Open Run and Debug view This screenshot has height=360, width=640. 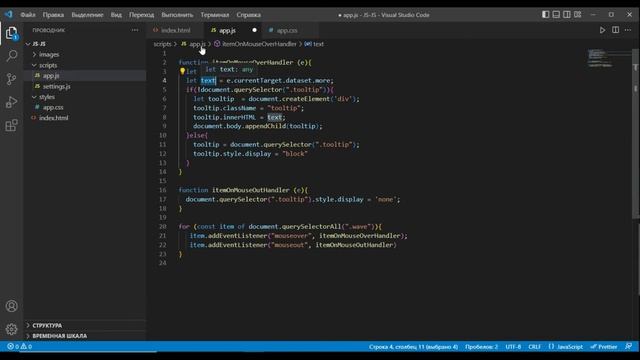pyautogui.click(x=11, y=102)
